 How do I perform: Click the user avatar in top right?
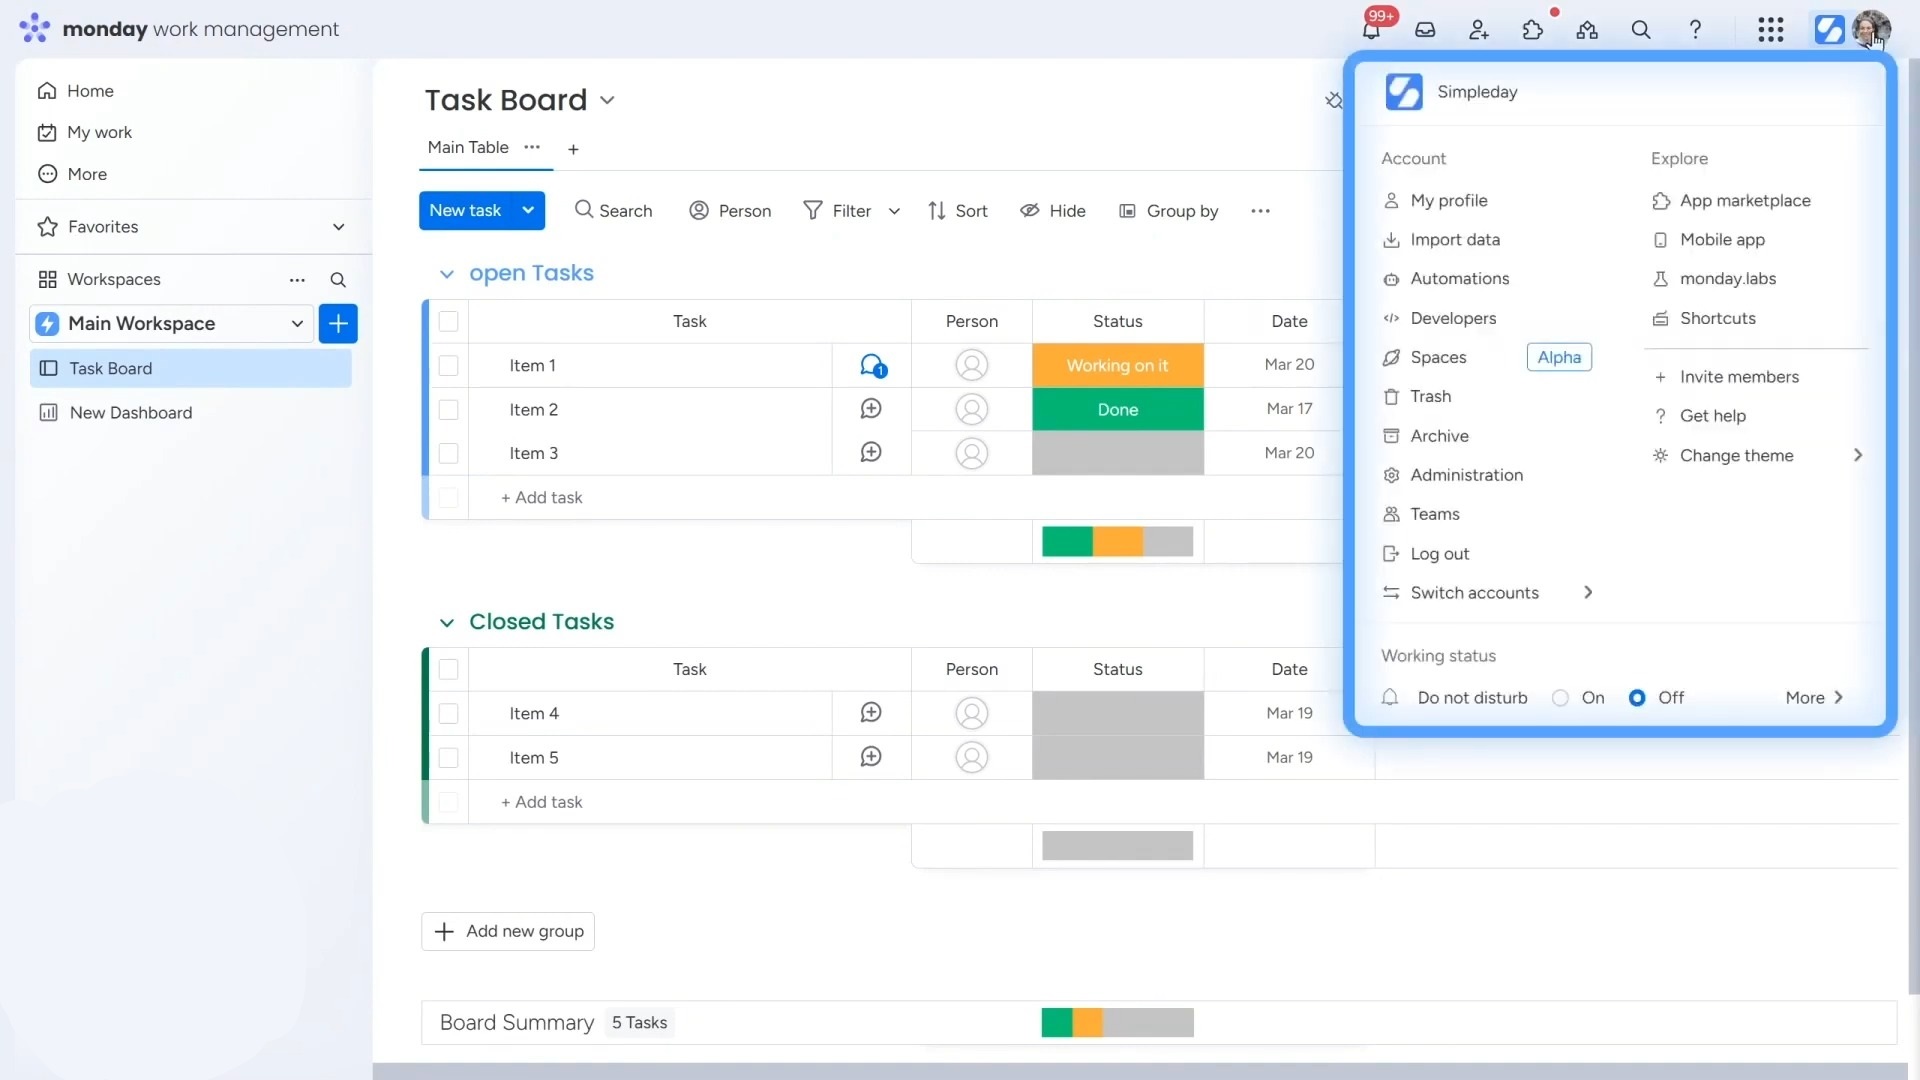1870,29
